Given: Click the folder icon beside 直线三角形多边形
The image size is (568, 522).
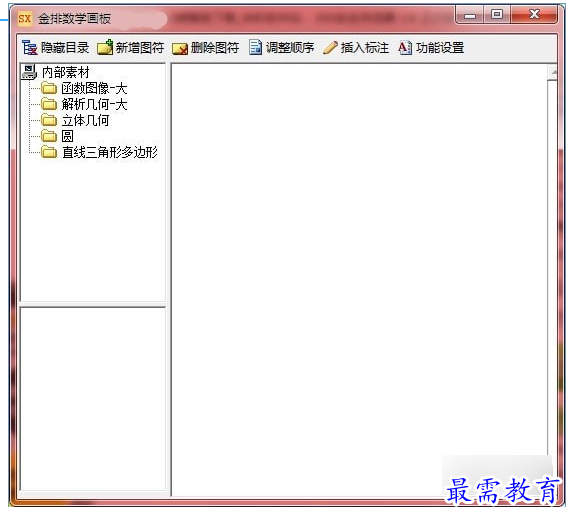Looking at the screenshot, I should 49,152.
